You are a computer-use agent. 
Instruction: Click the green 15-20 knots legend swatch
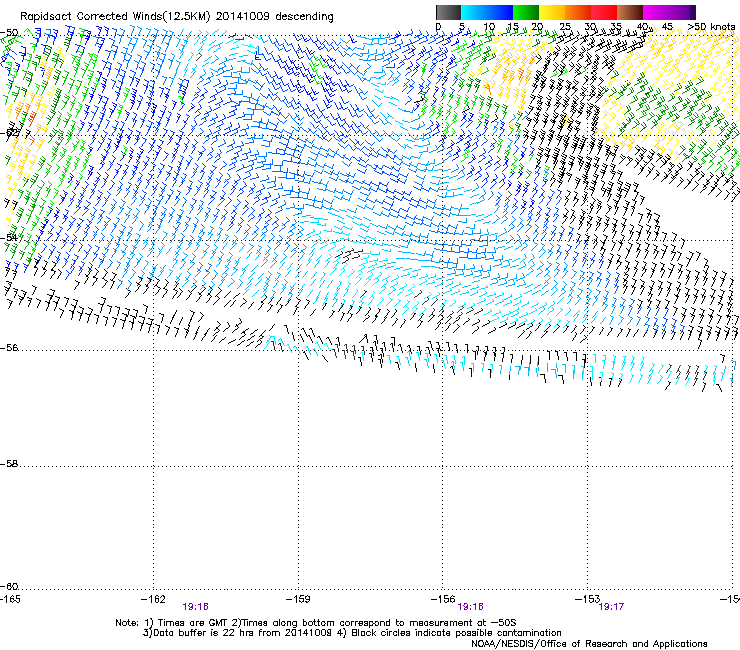(x=526, y=12)
